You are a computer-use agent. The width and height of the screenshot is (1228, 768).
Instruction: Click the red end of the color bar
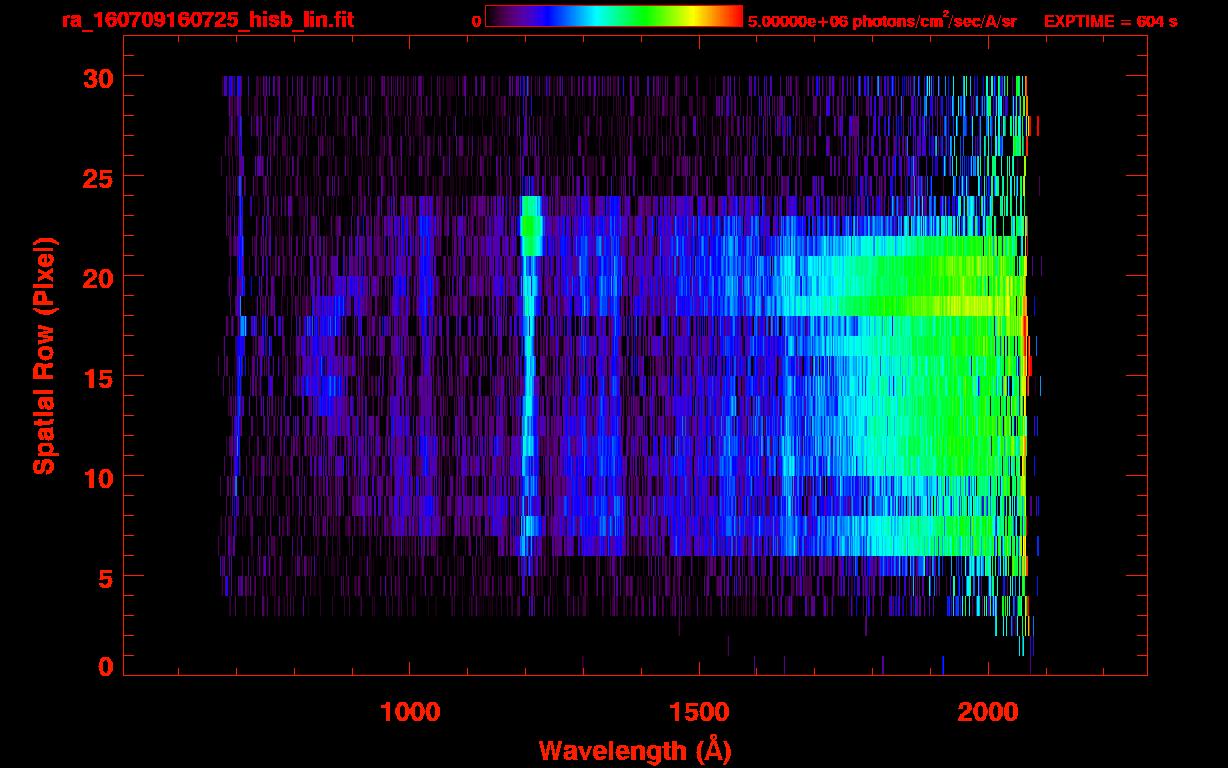[730, 17]
